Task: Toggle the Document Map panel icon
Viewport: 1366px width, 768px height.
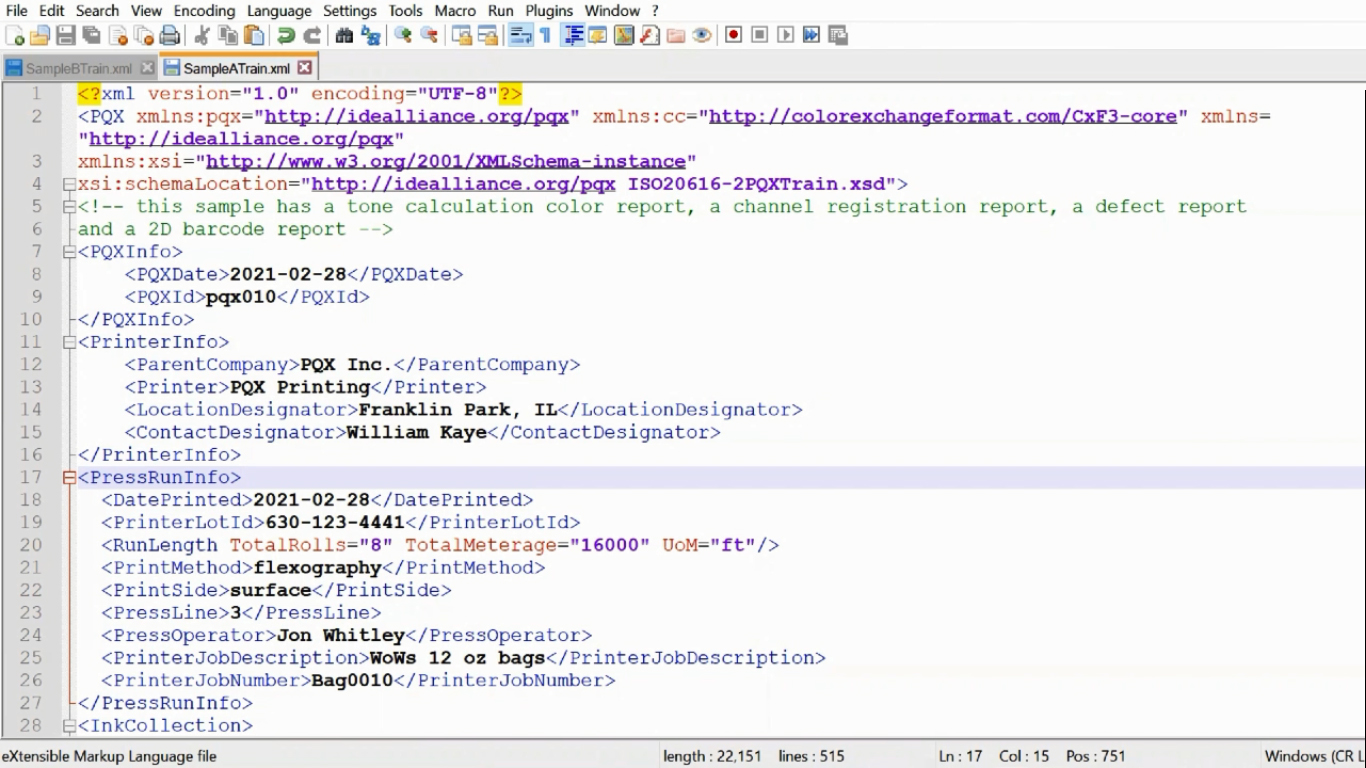Action: [x=624, y=35]
